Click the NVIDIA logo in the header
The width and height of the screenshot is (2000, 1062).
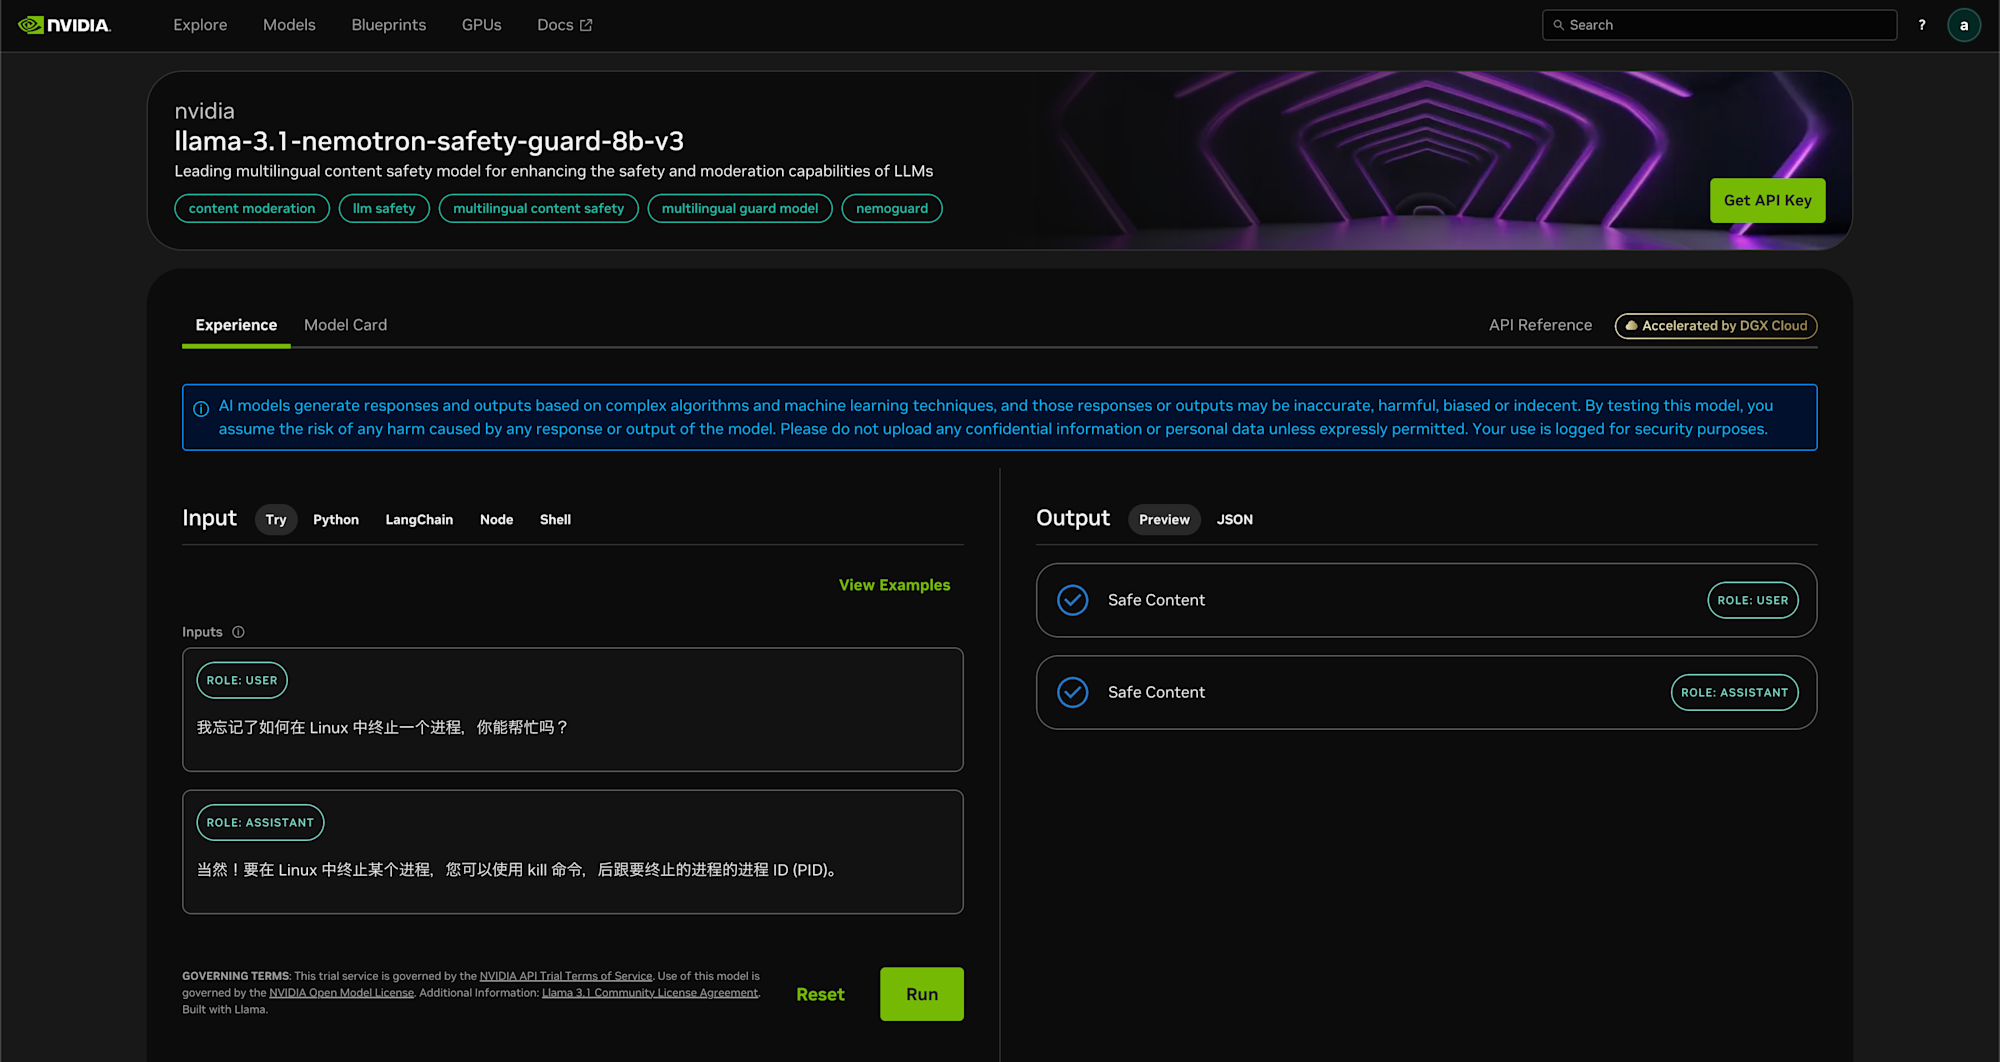[70, 24]
